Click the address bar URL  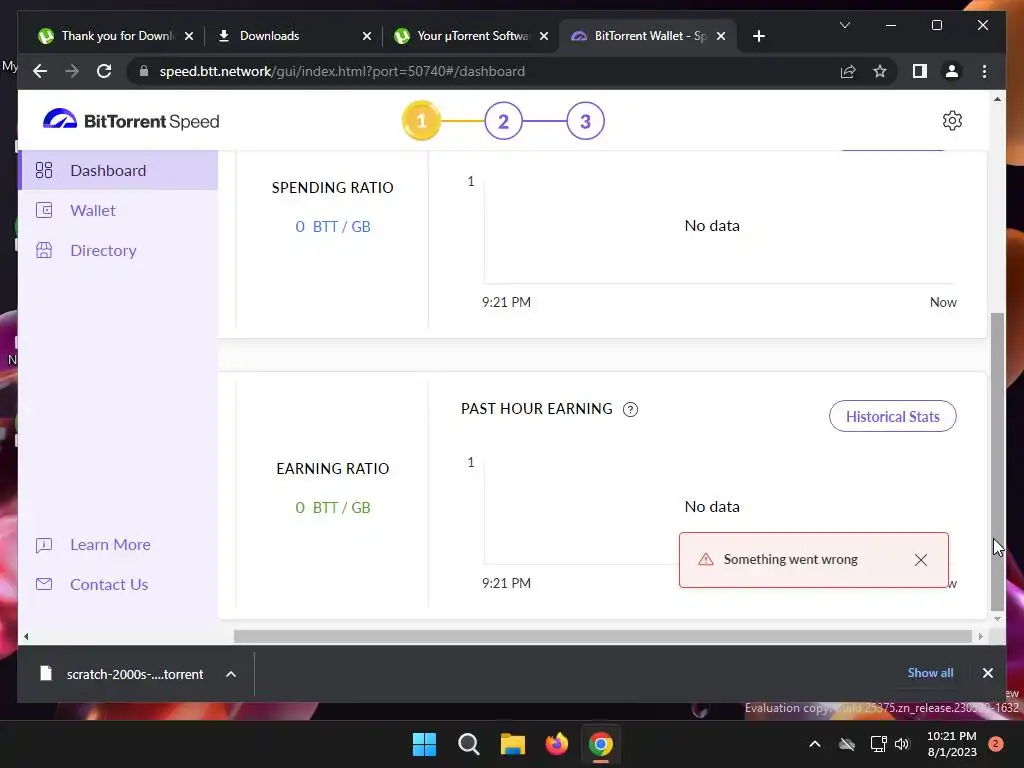click(x=342, y=71)
